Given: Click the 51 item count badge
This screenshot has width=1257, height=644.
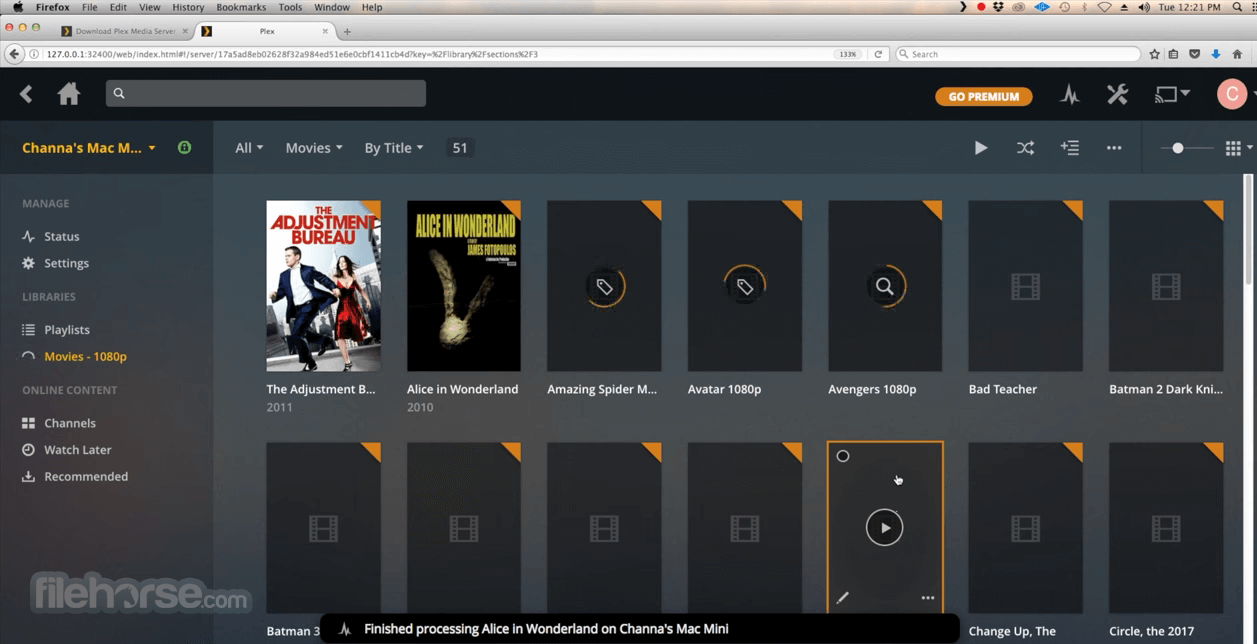Looking at the screenshot, I should [x=460, y=148].
